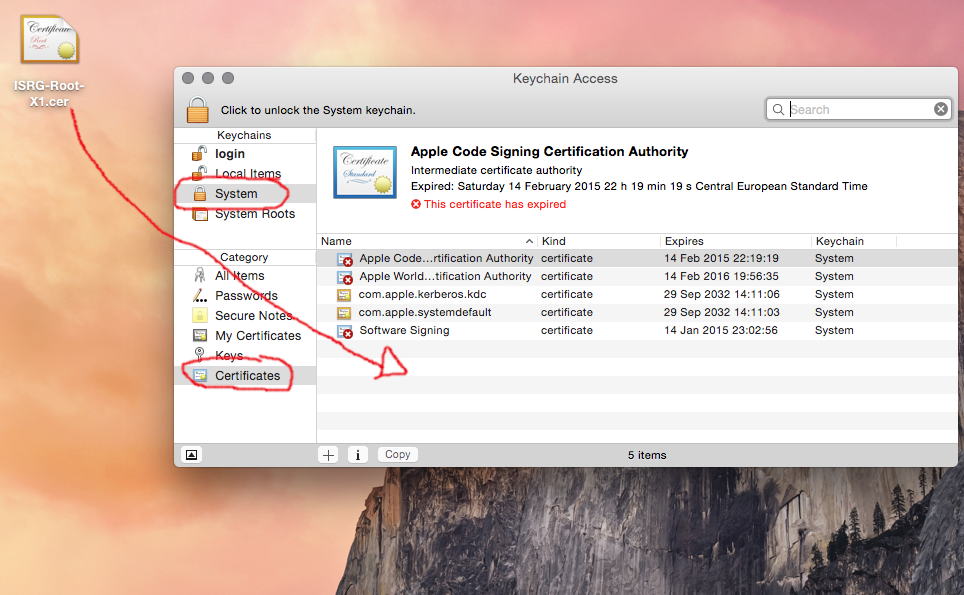
Task: Click the My Certificates icon
Action: click(x=200, y=336)
